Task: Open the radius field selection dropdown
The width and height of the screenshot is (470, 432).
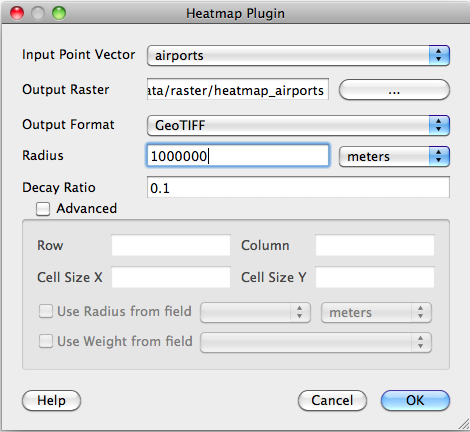Action: (255, 312)
